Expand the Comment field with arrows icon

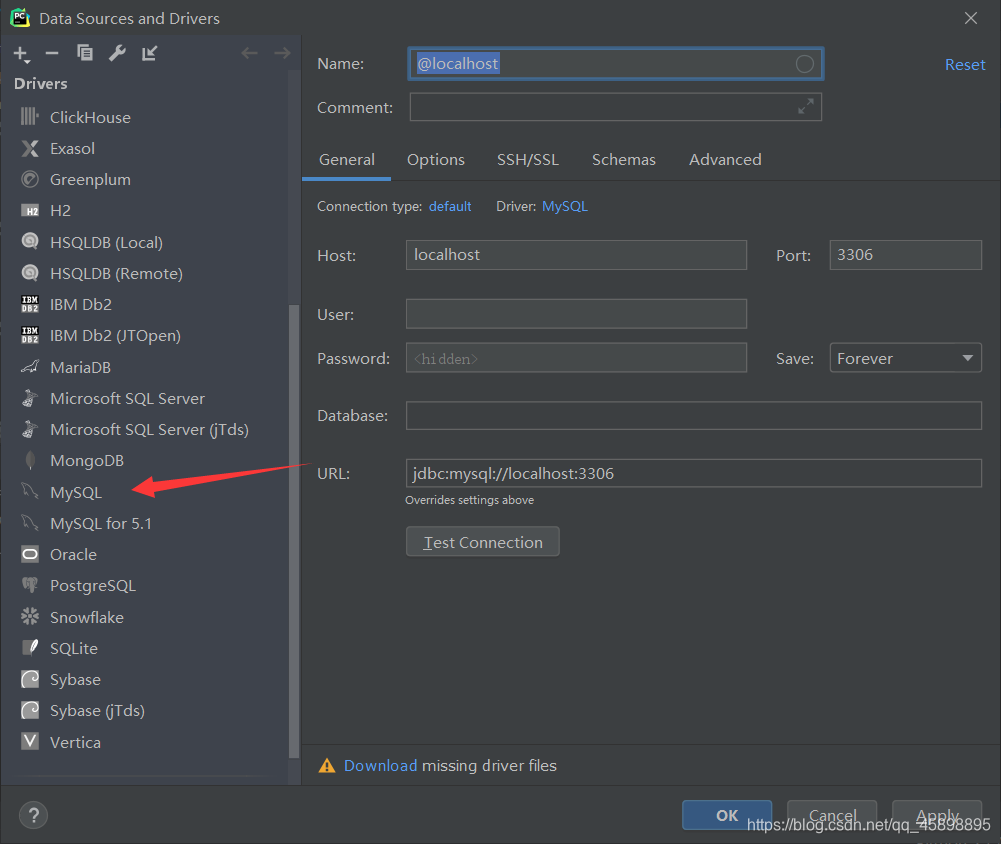806,107
